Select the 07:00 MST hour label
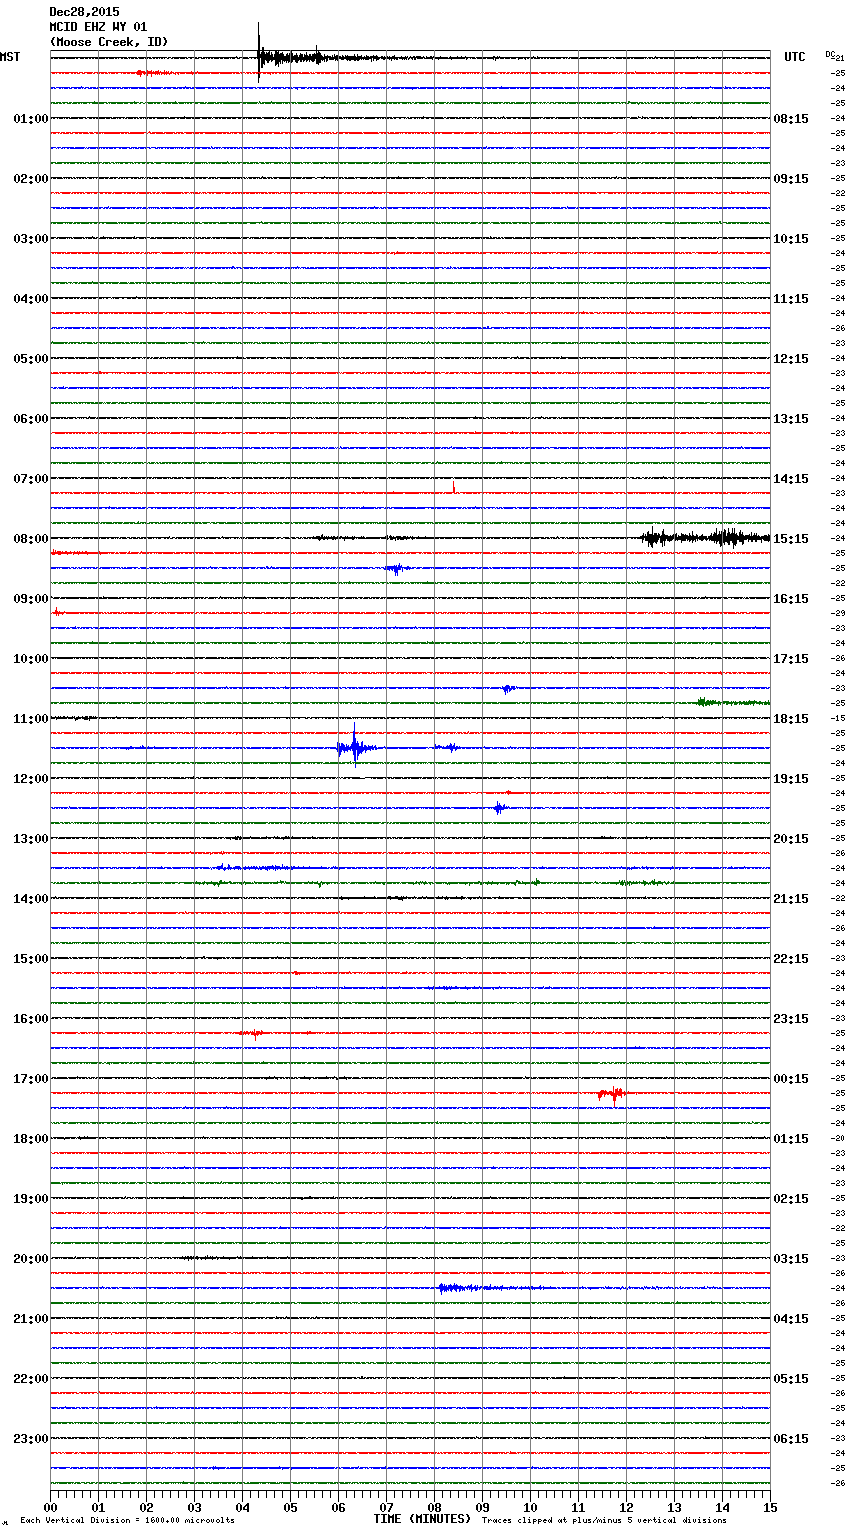This screenshot has width=850, height=1534. (31, 478)
